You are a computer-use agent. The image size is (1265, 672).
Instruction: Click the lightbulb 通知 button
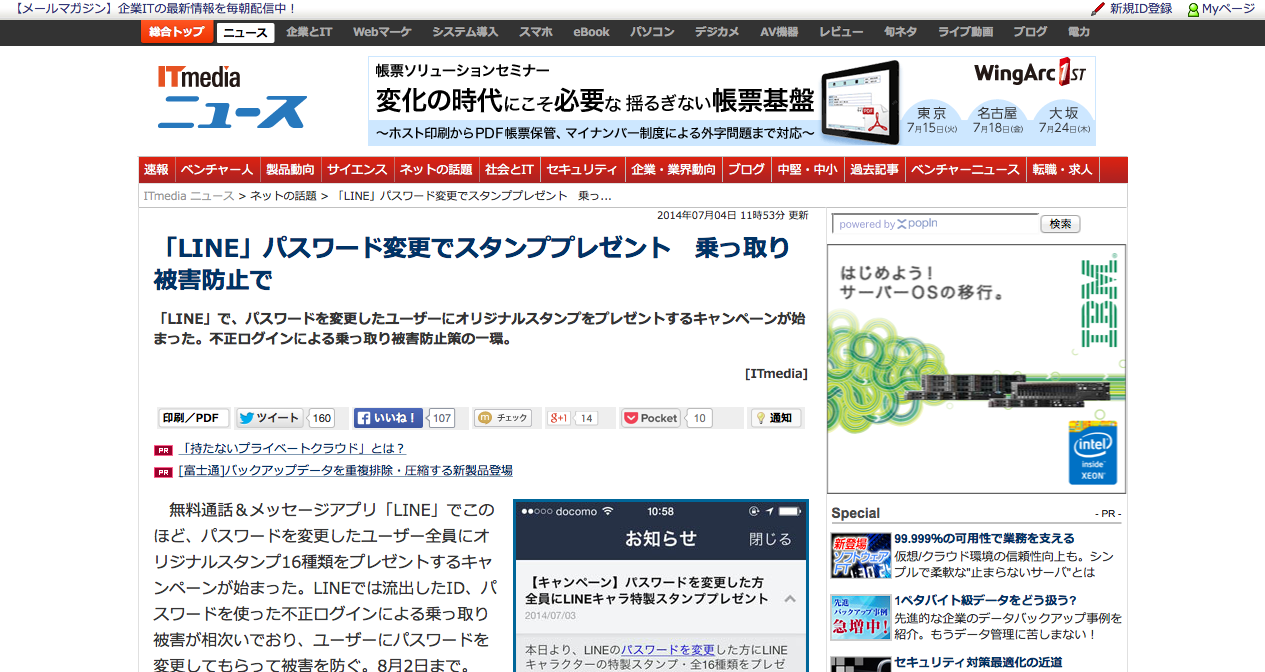pyautogui.click(x=776, y=418)
